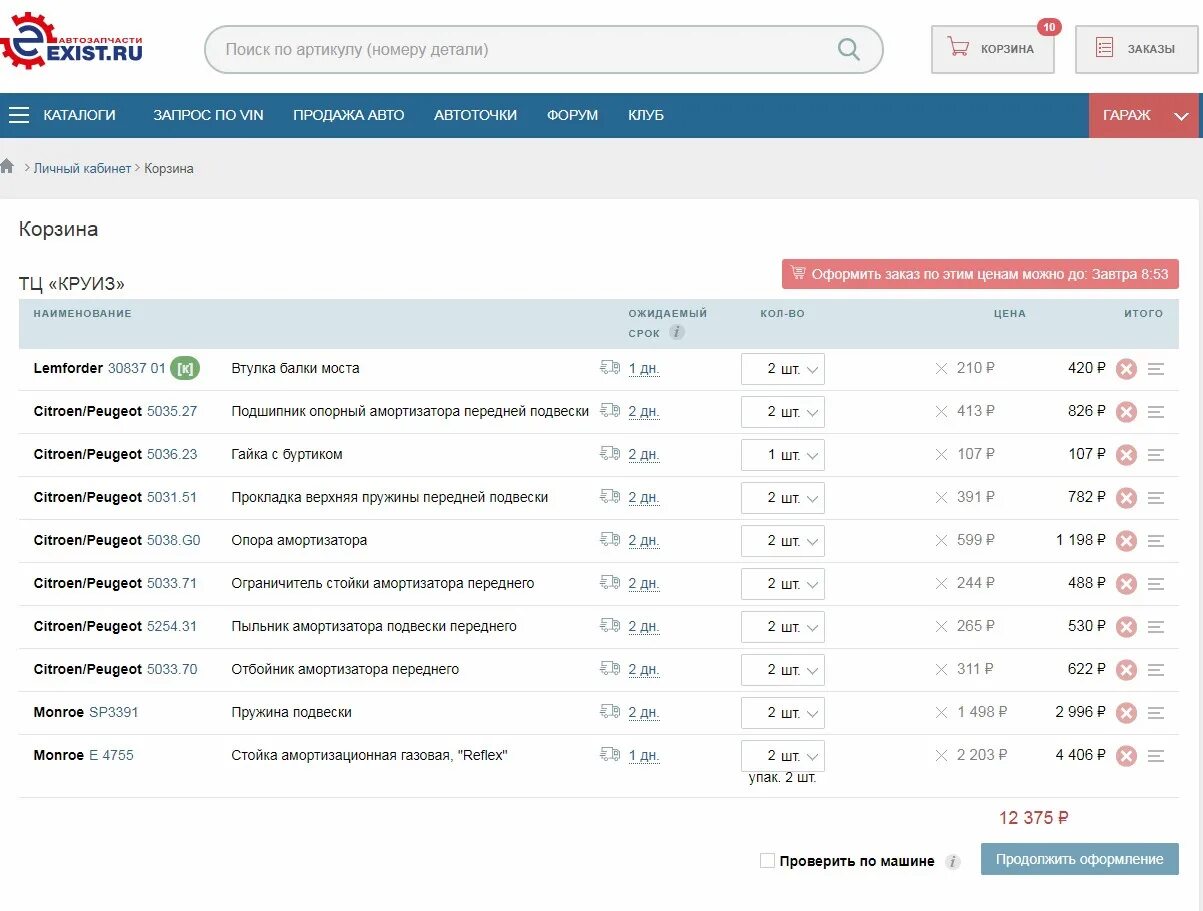Click Стойка амортизационная газовая "Reflex" name
The width and height of the screenshot is (1203, 911).
pos(369,755)
